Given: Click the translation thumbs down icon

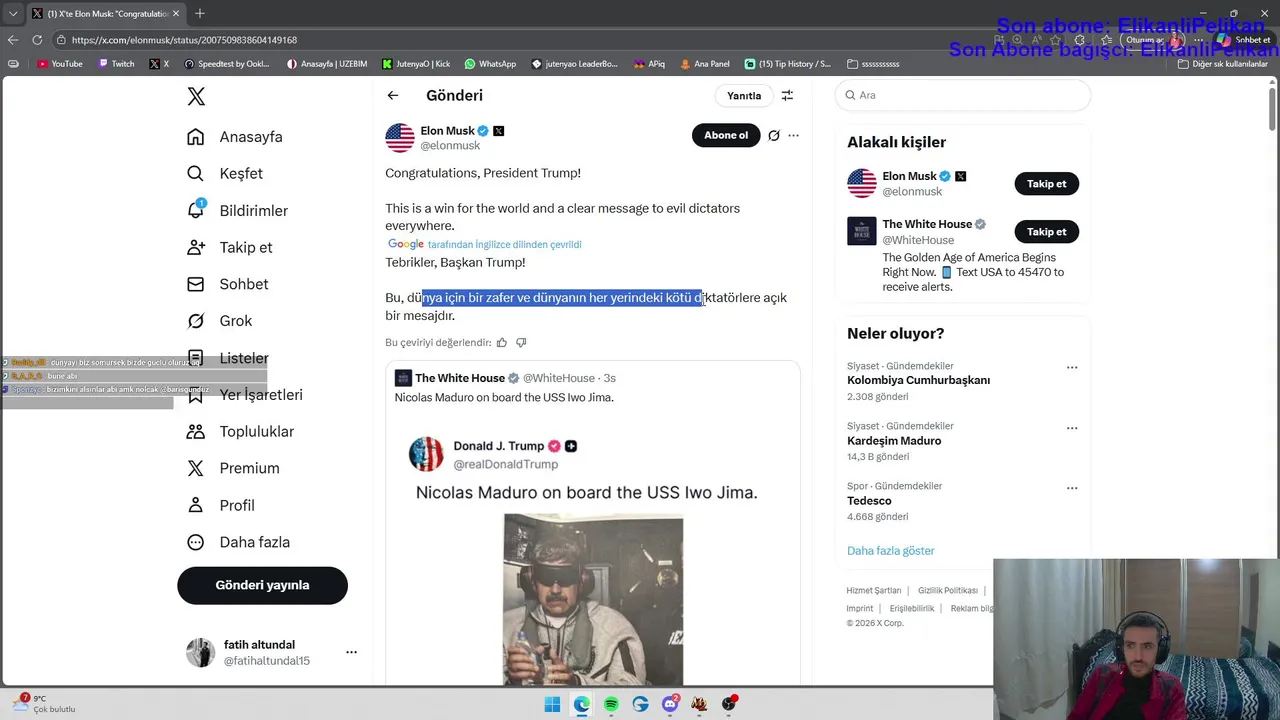Looking at the screenshot, I should (521, 343).
